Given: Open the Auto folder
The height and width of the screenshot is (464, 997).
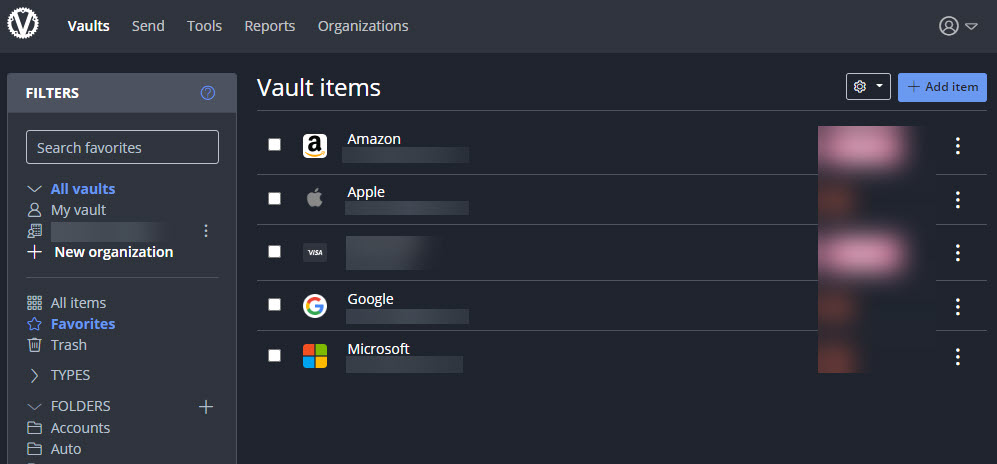Looking at the screenshot, I should pos(66,449).
